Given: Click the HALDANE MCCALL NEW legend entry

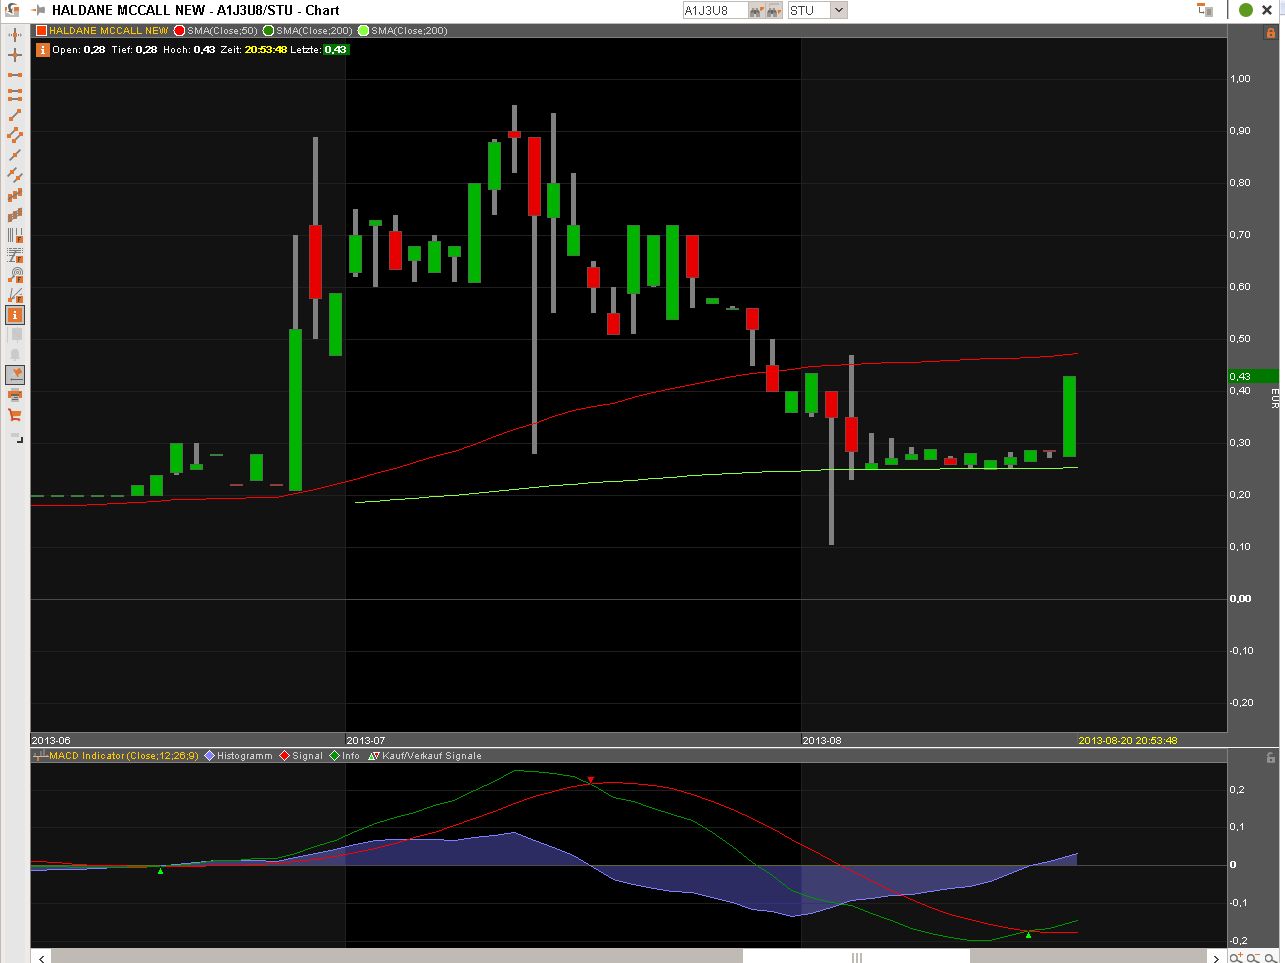Looking at the screenshot, I should pos(102,31).
